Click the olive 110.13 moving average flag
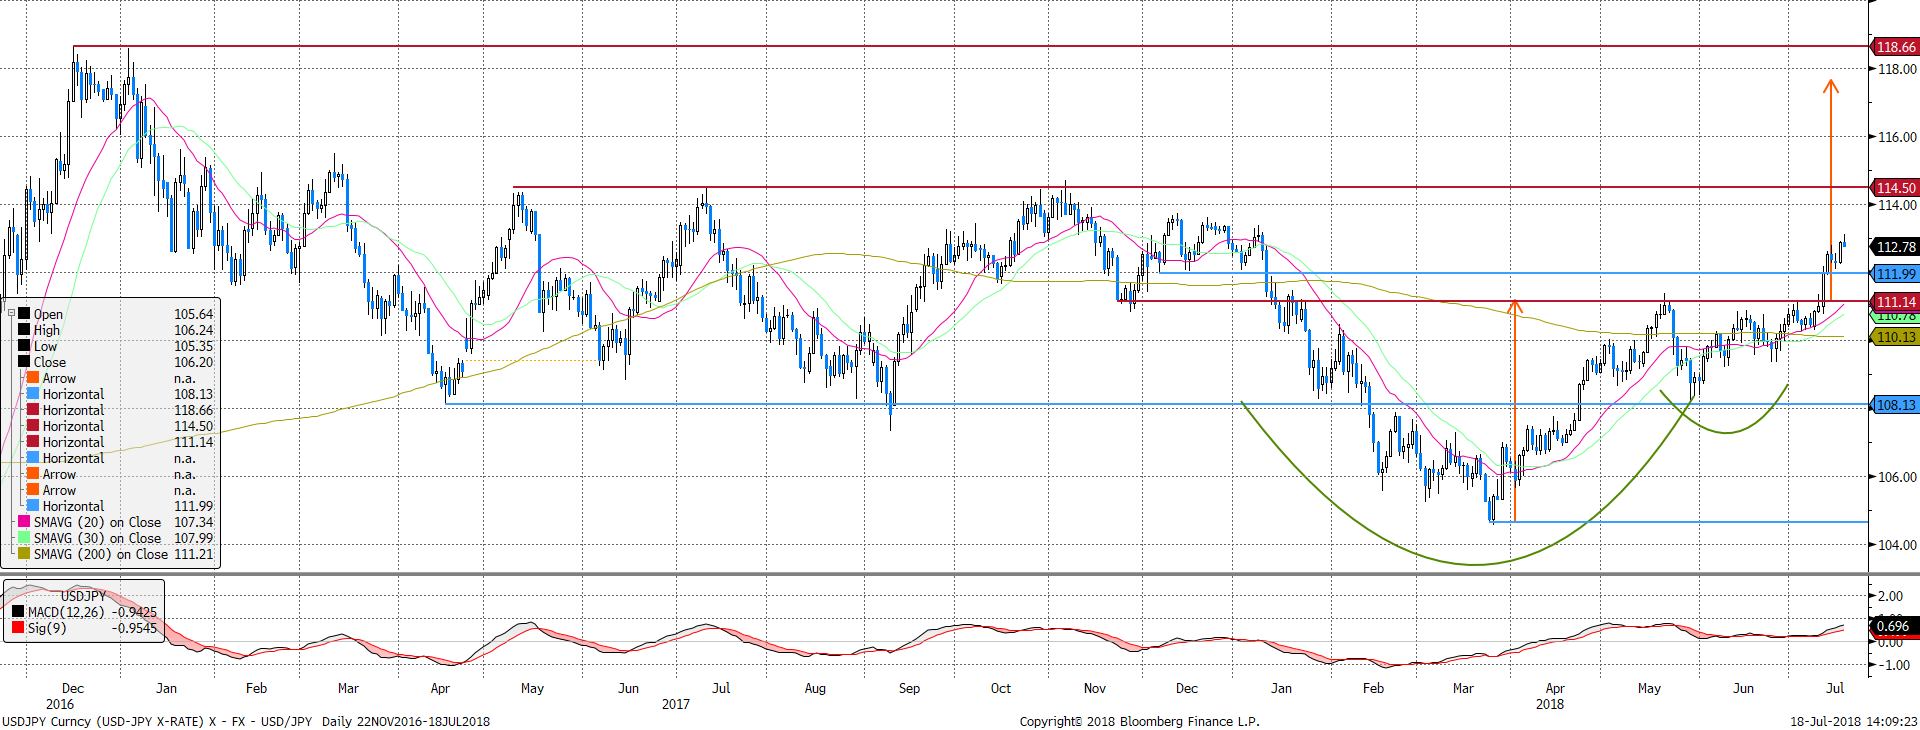The image size is (1920, 730). point(1894,337)
